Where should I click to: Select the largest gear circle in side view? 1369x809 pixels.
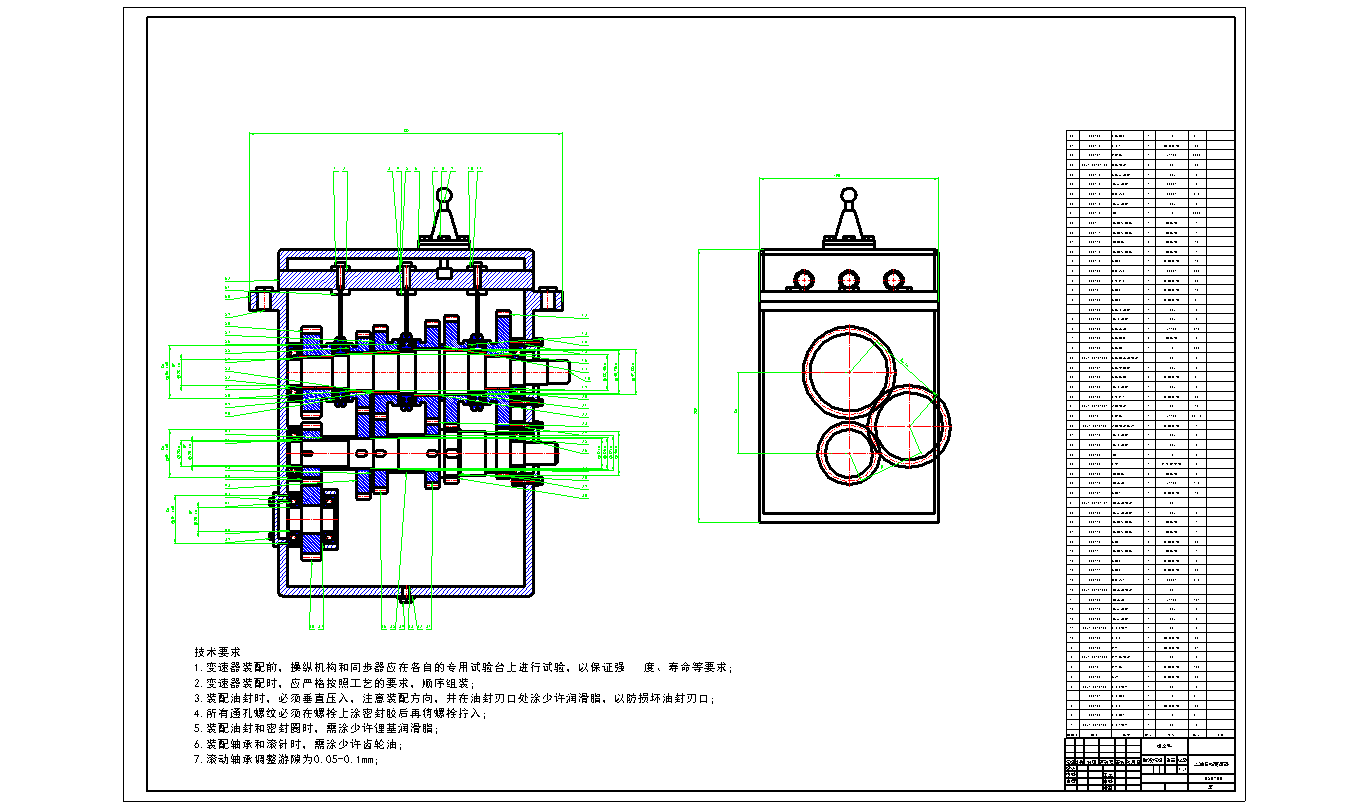tap(848, 371)
